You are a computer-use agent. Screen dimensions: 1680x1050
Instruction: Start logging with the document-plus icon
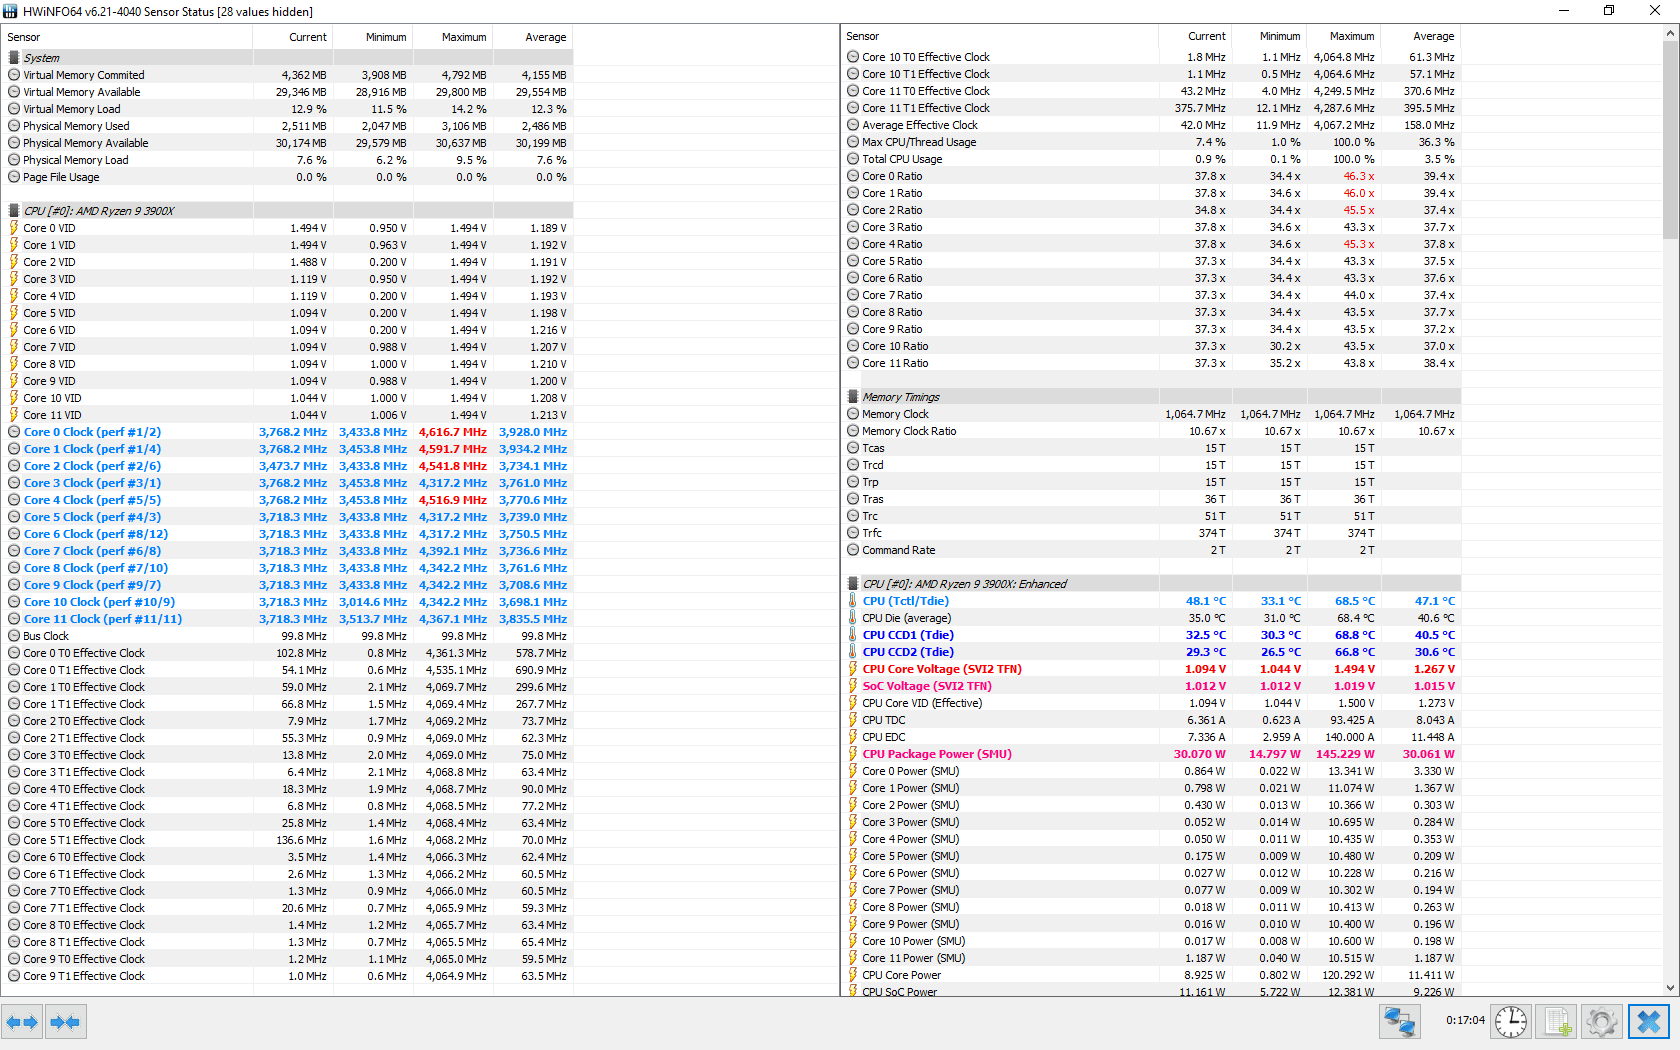(1556, 1022)
